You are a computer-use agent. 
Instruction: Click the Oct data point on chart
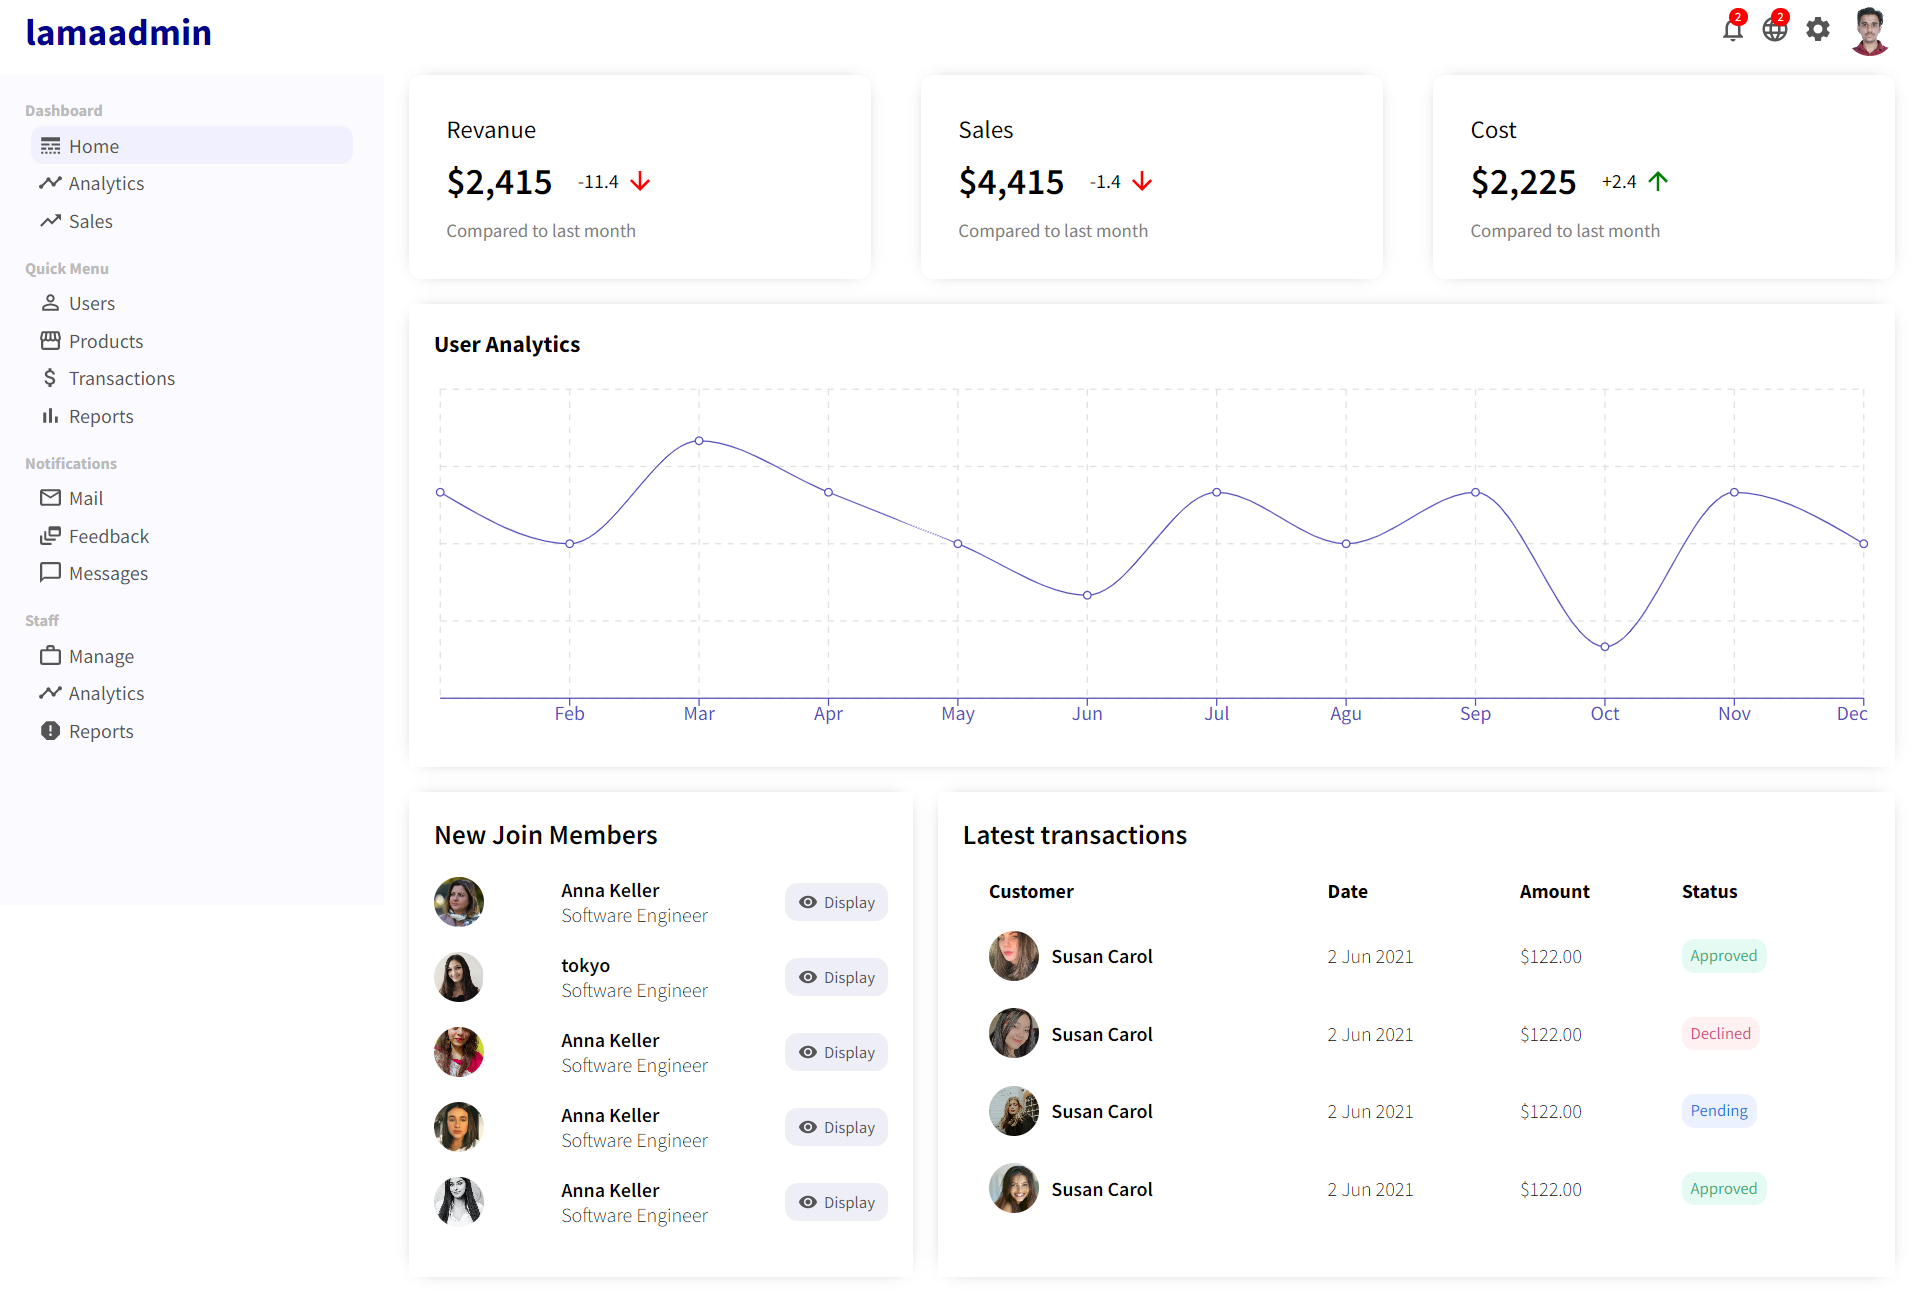click(1605, 647)
